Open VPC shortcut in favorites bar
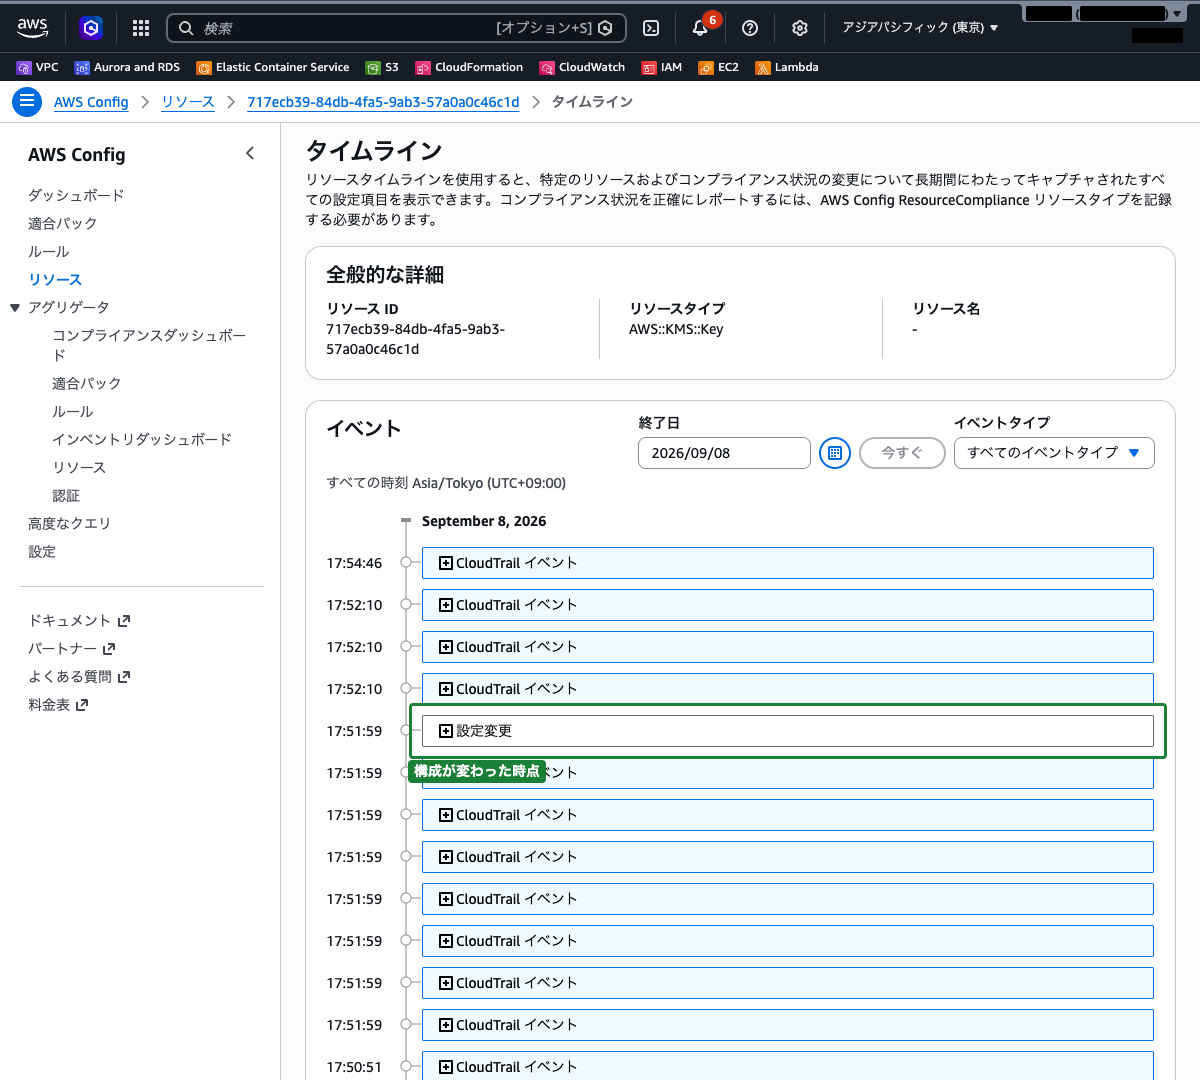The height and width of the screenshot is (1080, 1200). click(x=38, y=67)
